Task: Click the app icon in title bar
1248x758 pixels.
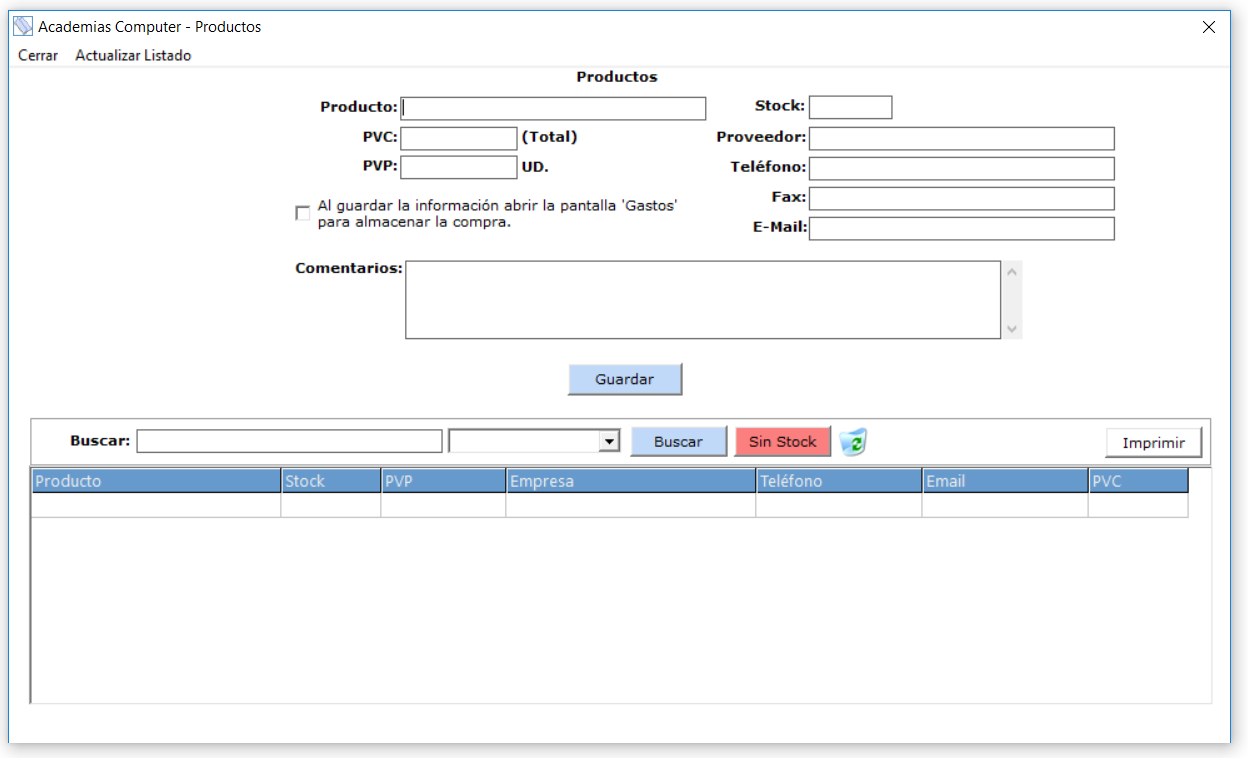Action: pos(23,27)
